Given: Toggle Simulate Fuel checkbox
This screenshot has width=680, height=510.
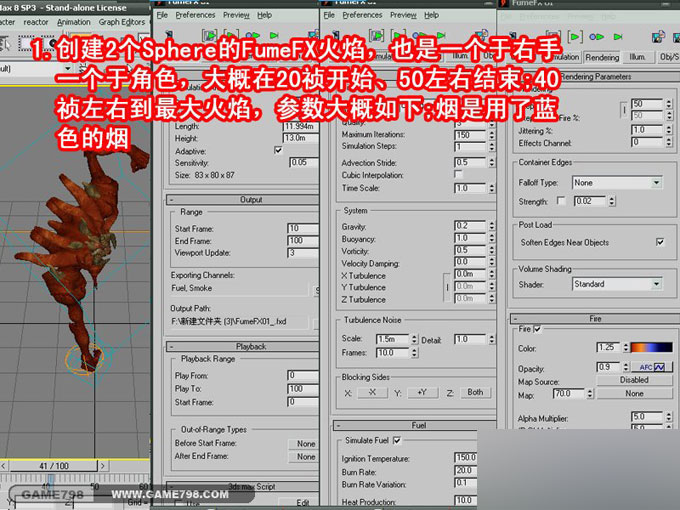Looking at the screenshot, I should 397,441.
